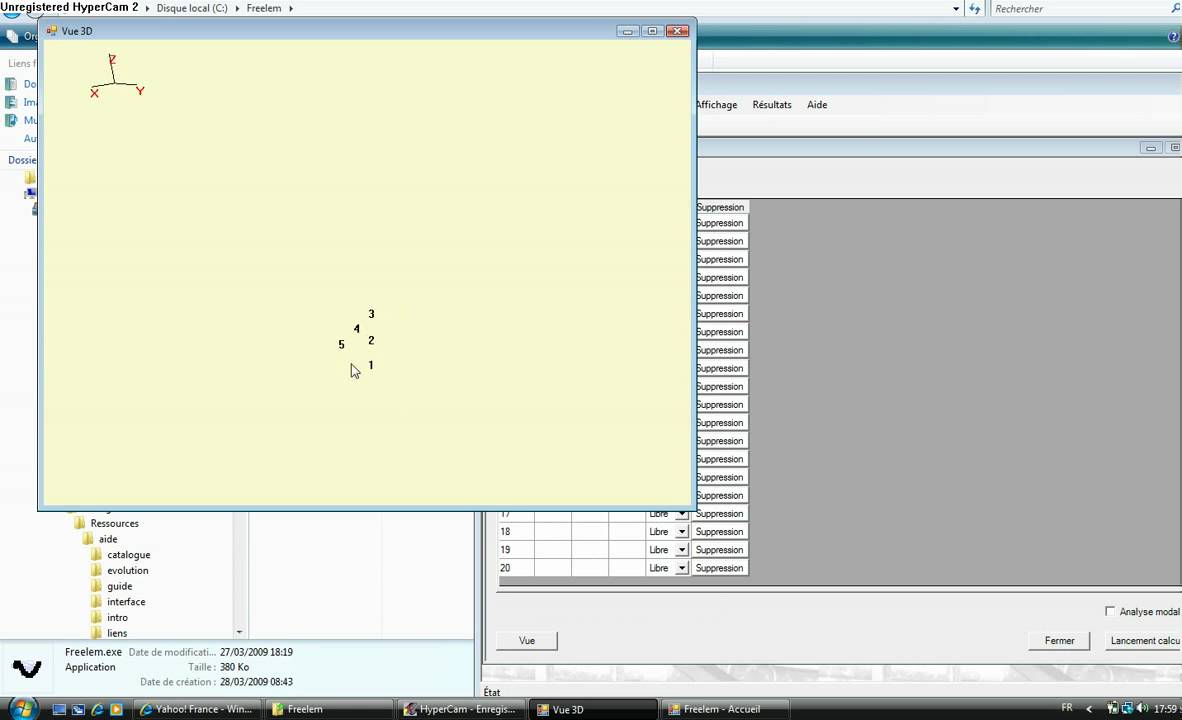This screenshot has width=1182, height=720.
Task: Expand the arrow before Disque local (C:)
Action: tap(147, 8)
